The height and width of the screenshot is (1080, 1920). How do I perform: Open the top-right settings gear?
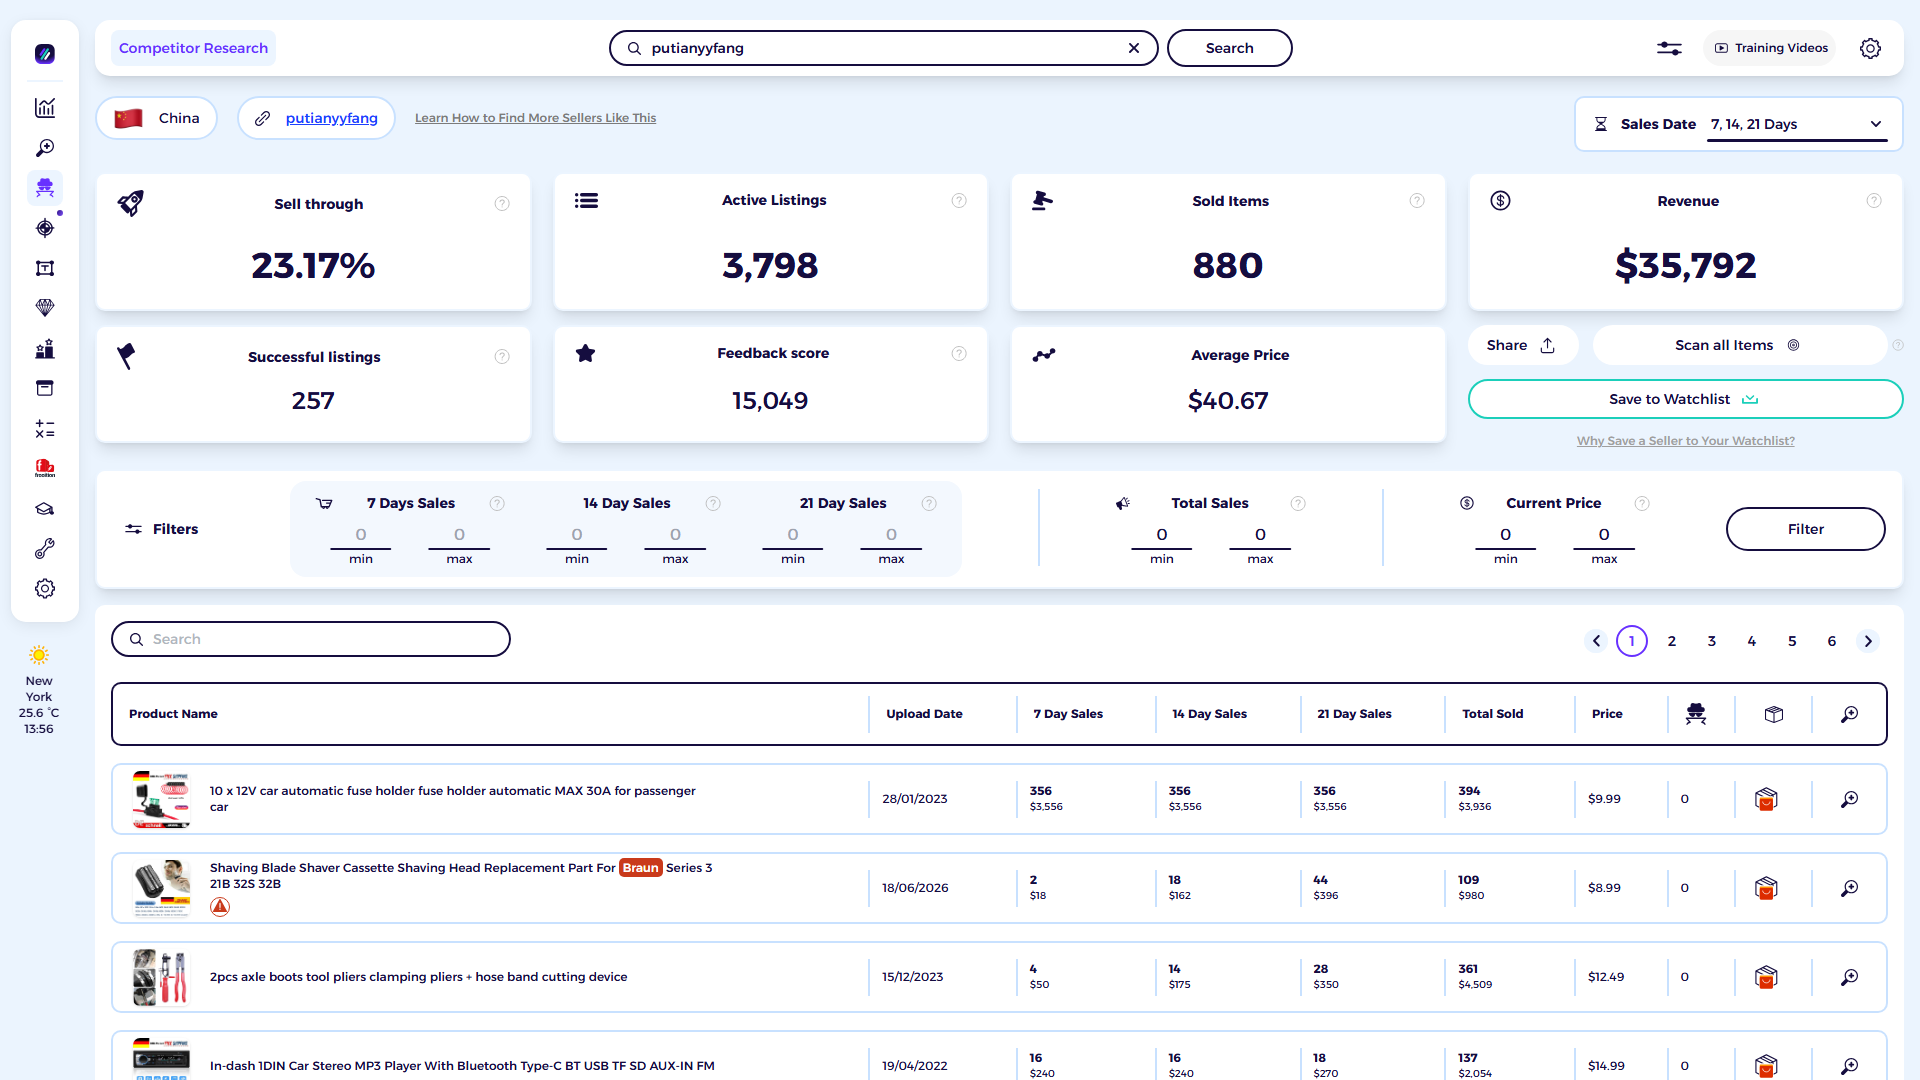1870,48
